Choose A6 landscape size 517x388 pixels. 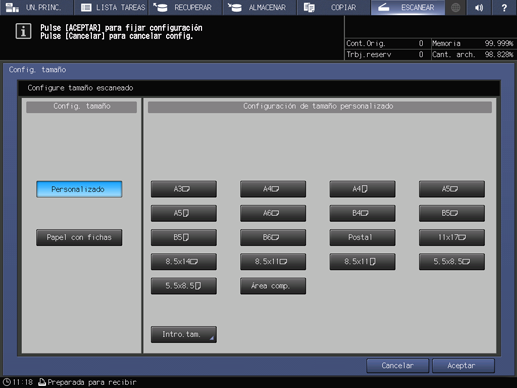click(273, 213)
